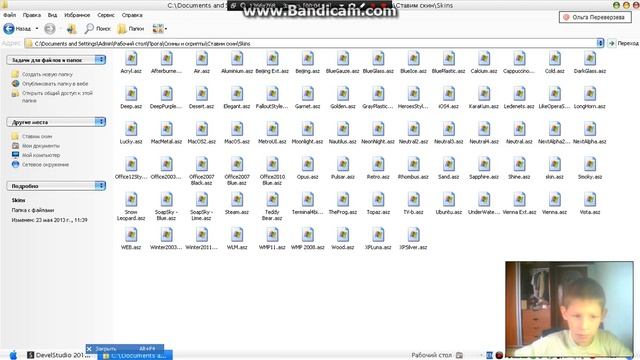Select the WEB.asz file
This screenshot has height=360, width=640.
(131, 239)
